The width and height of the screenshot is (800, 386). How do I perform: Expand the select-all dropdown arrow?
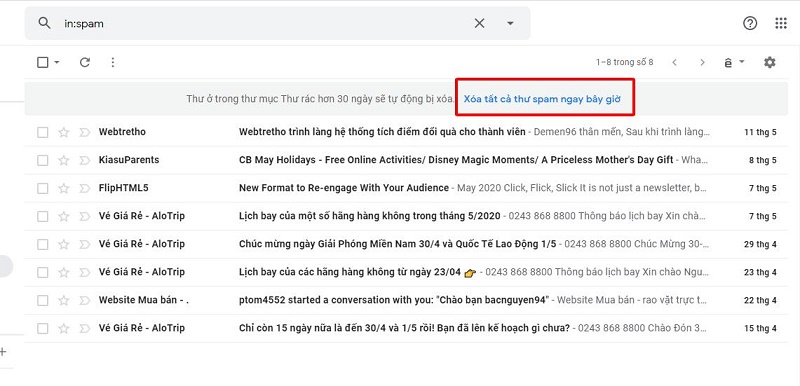[x=57, y=62]
